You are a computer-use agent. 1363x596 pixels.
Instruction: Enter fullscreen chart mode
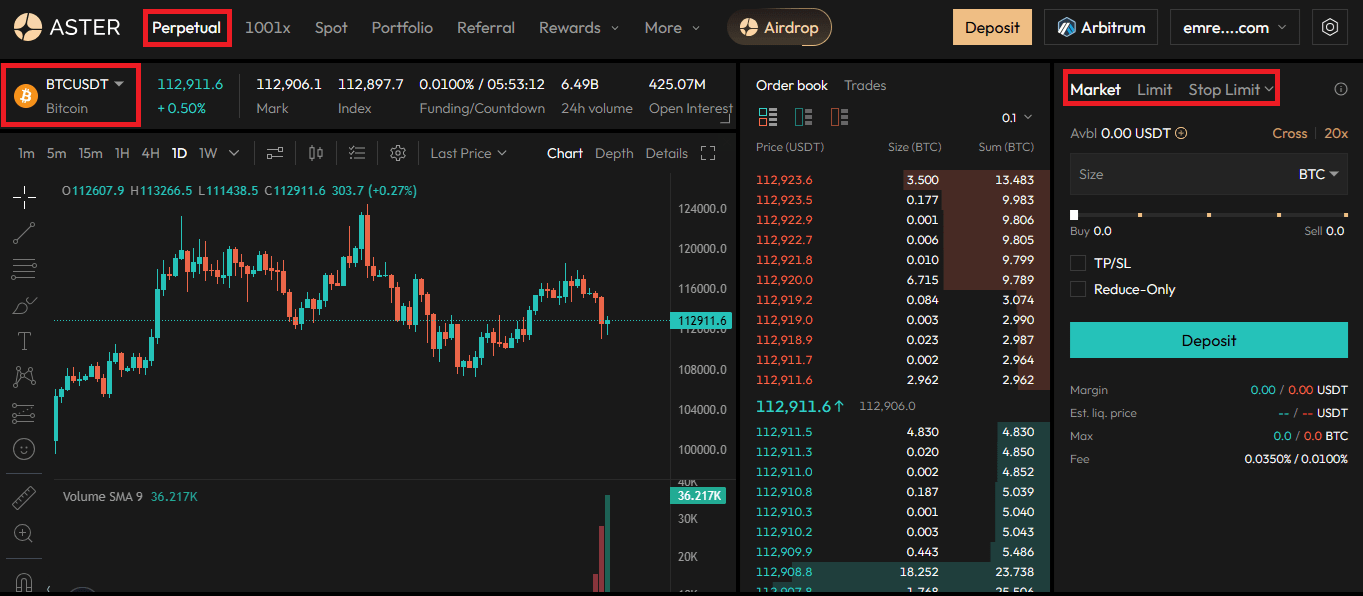click(x=708, y=153)
